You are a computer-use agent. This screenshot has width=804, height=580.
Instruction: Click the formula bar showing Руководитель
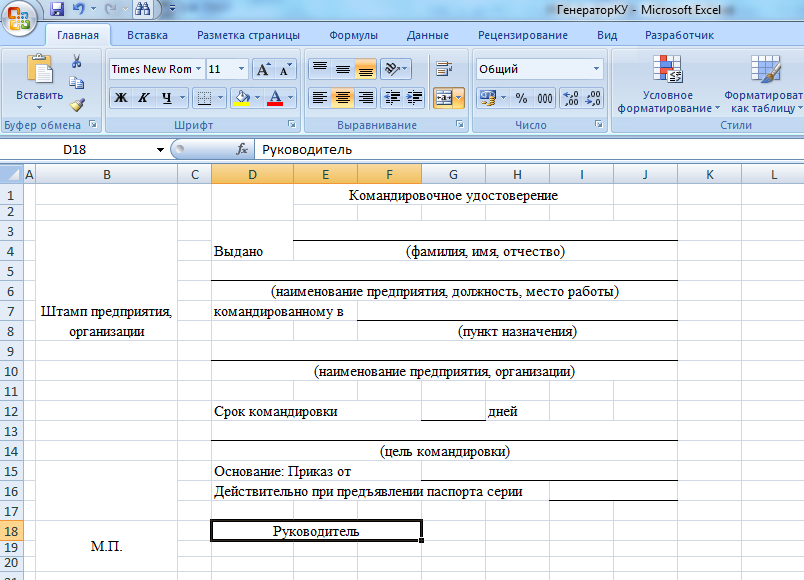click(529, 150)
